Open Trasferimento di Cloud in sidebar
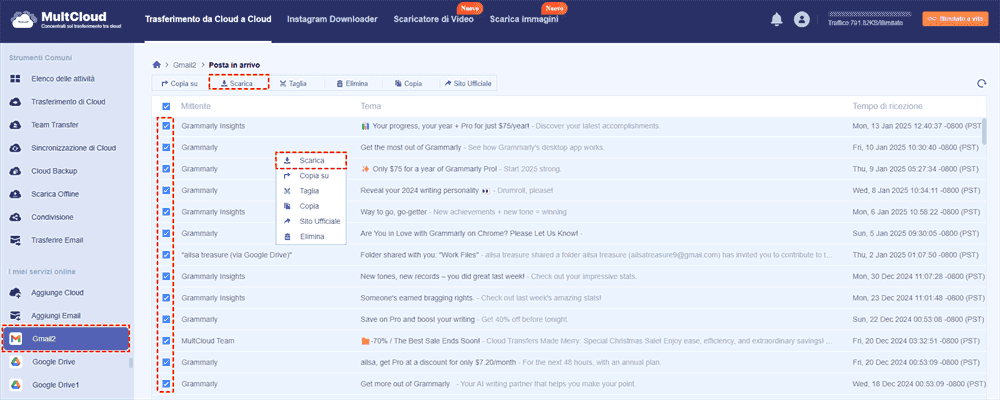 [x=68, y=101]
